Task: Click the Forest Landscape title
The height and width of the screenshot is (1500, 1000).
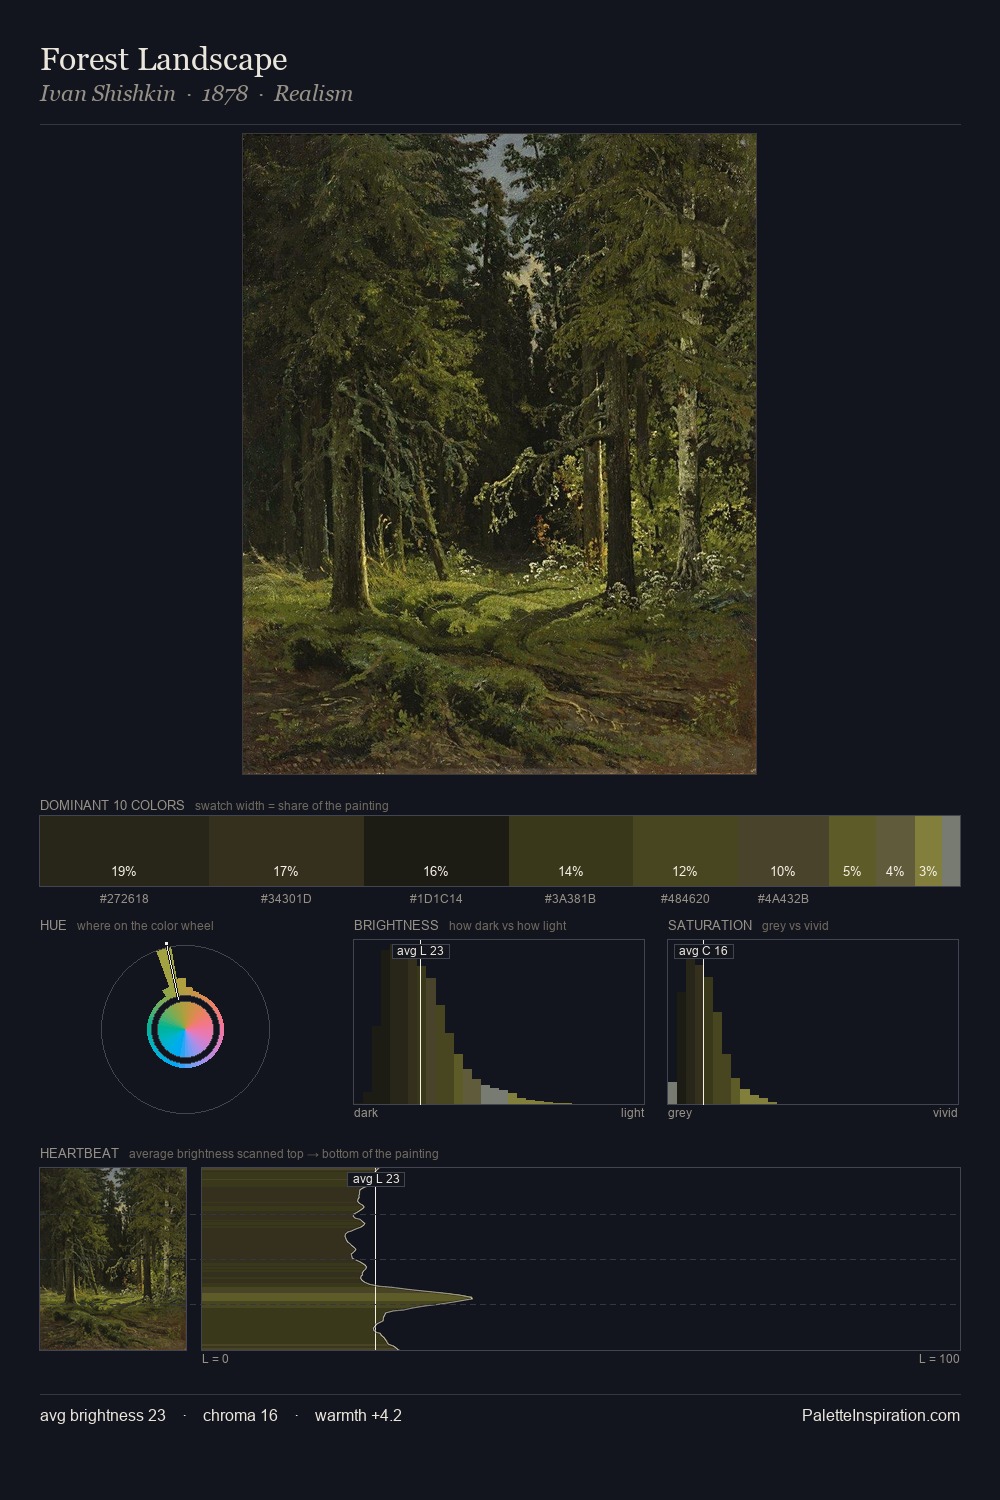Action: 164,59
